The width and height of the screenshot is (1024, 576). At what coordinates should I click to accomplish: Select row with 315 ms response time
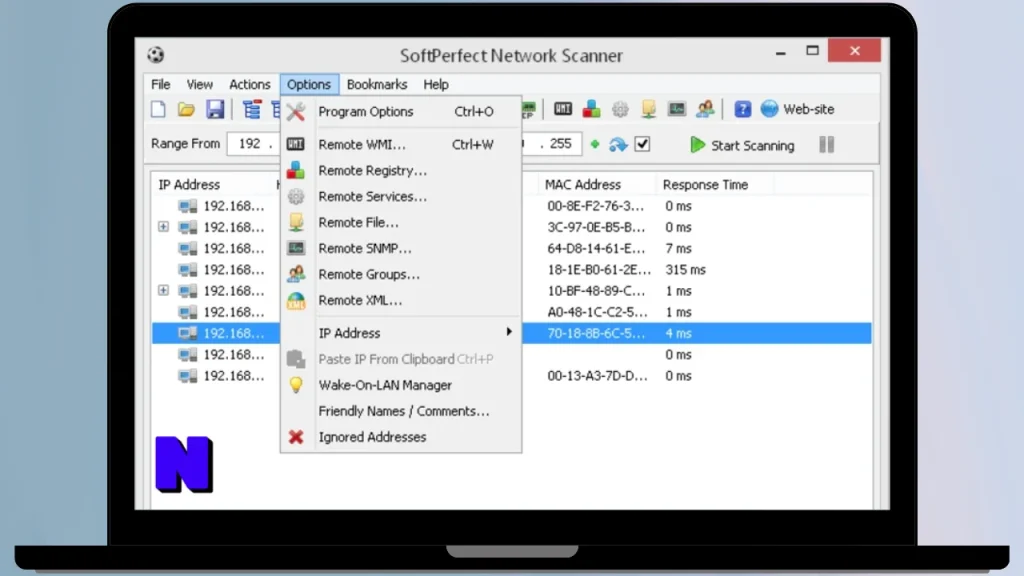[511, 270]
